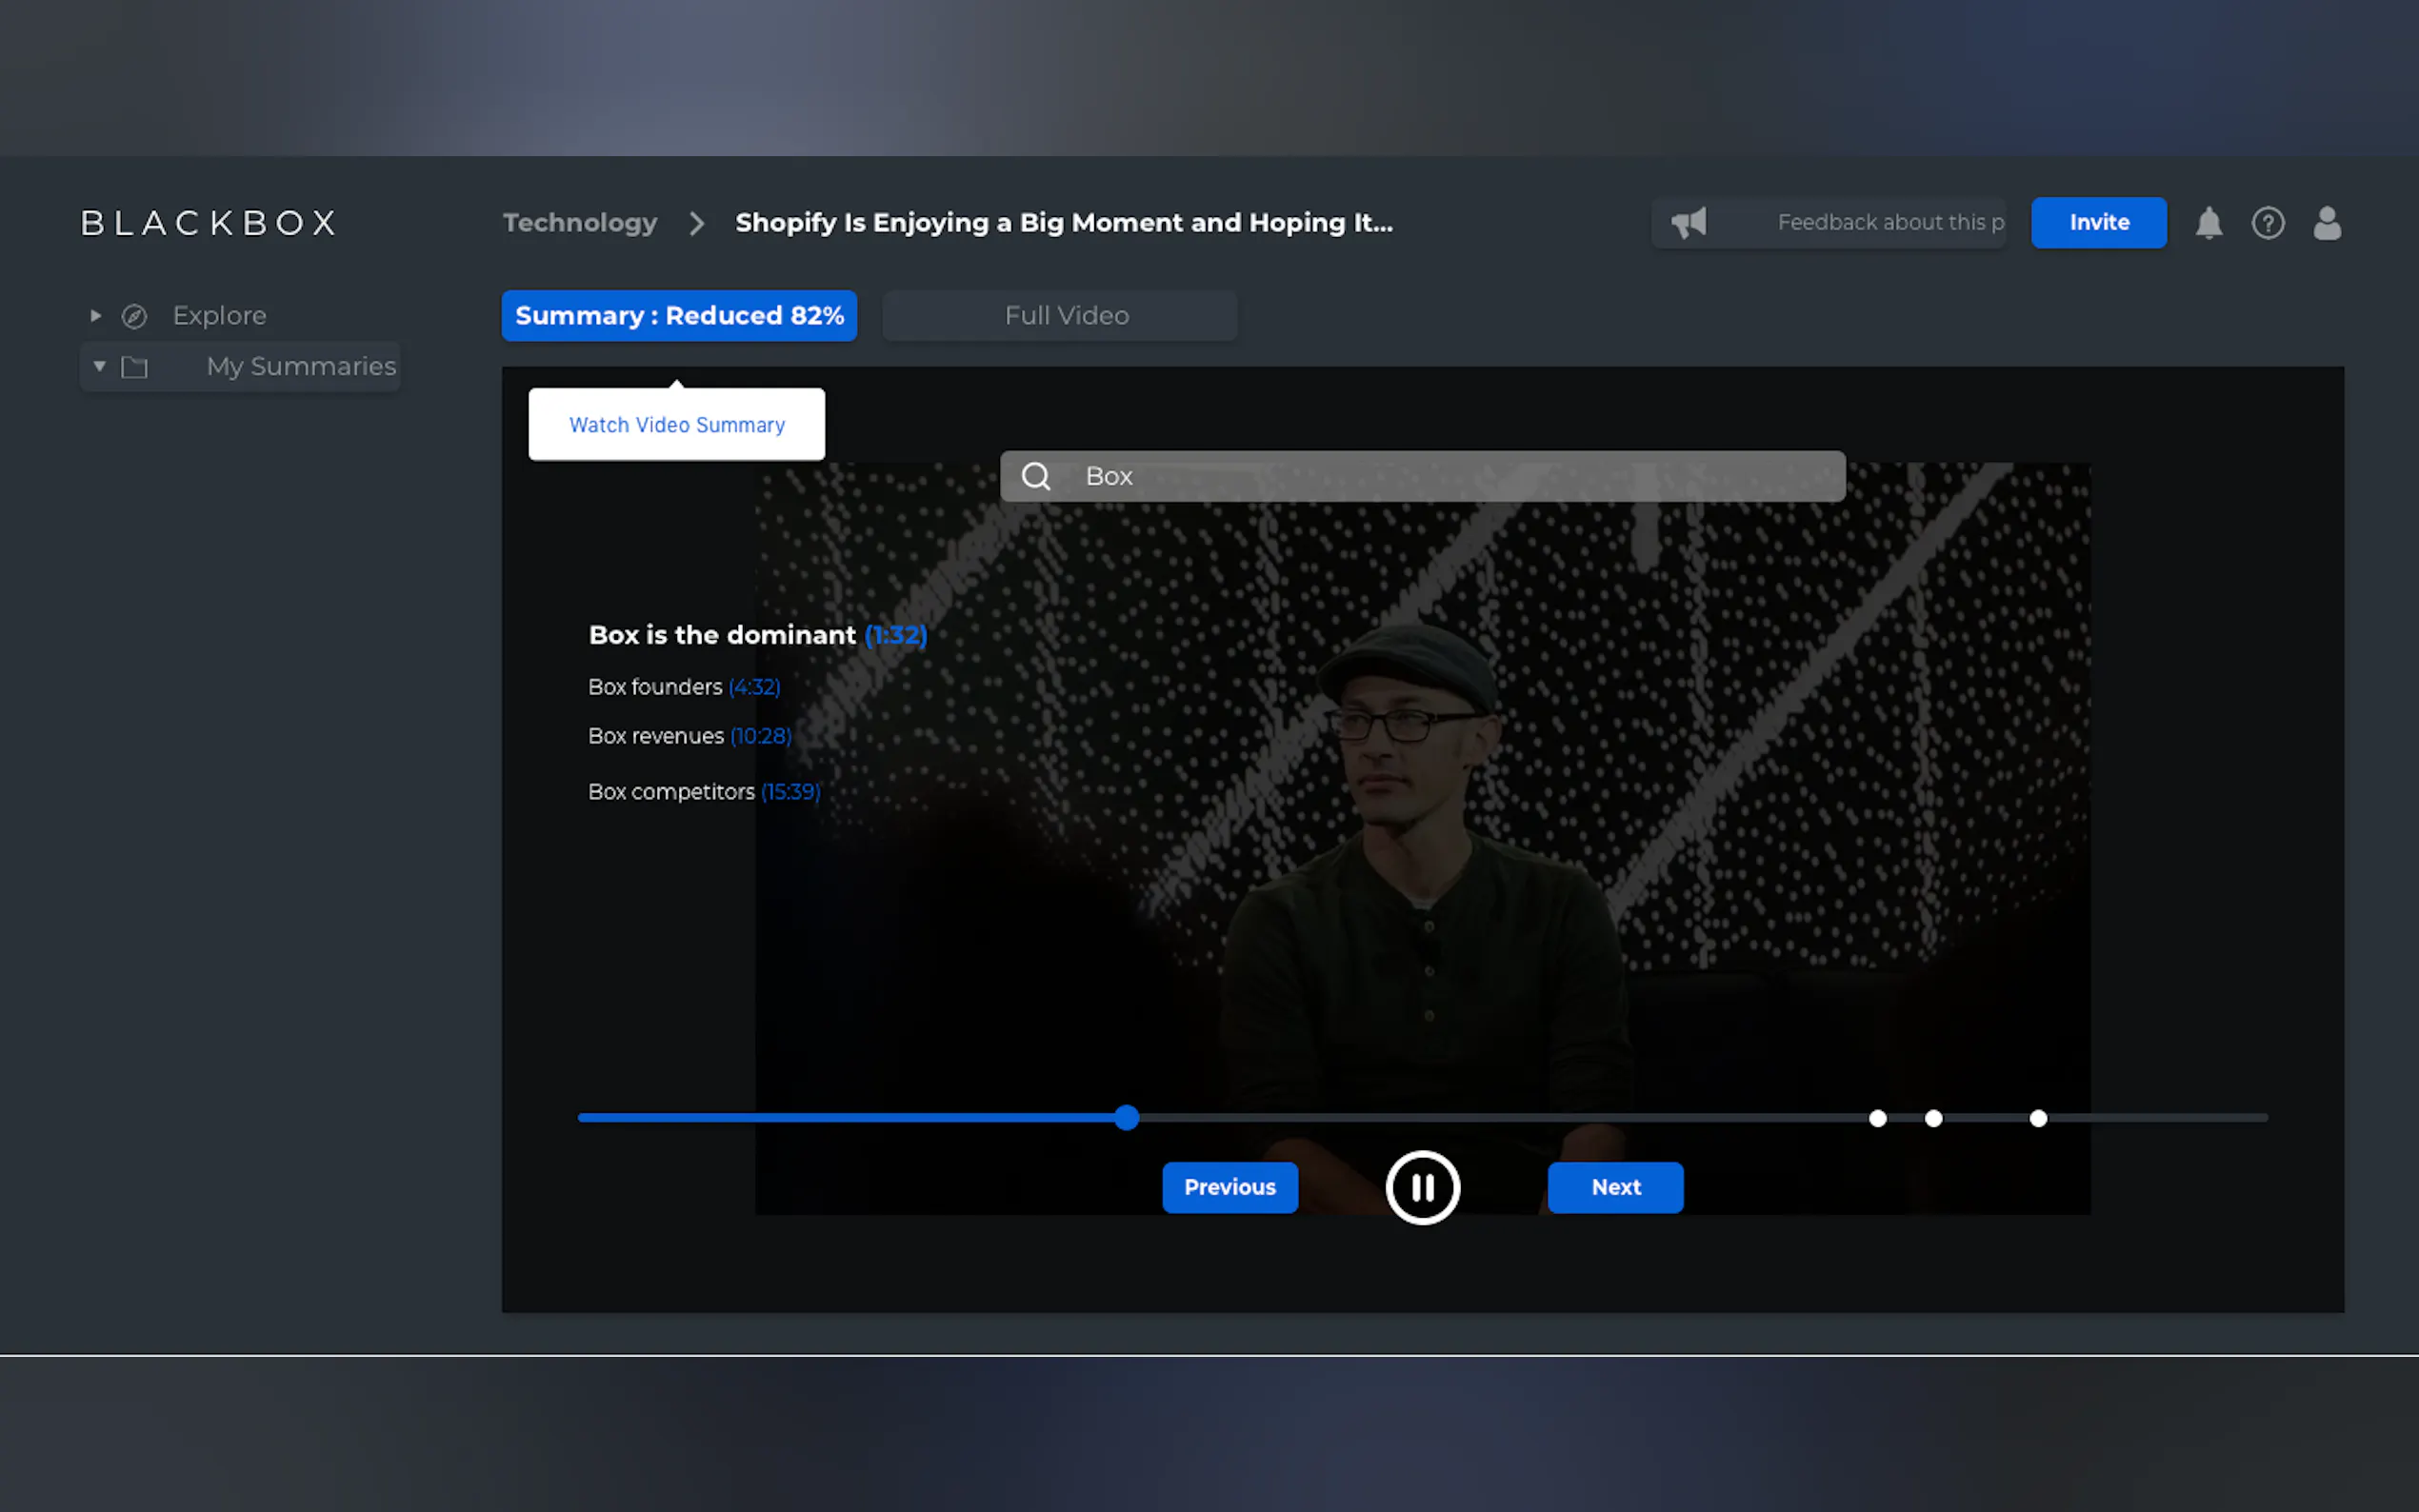Click the Watch Video Summary tooltip
This screenshot has height=1512, width=2419.
pos(676,424)
